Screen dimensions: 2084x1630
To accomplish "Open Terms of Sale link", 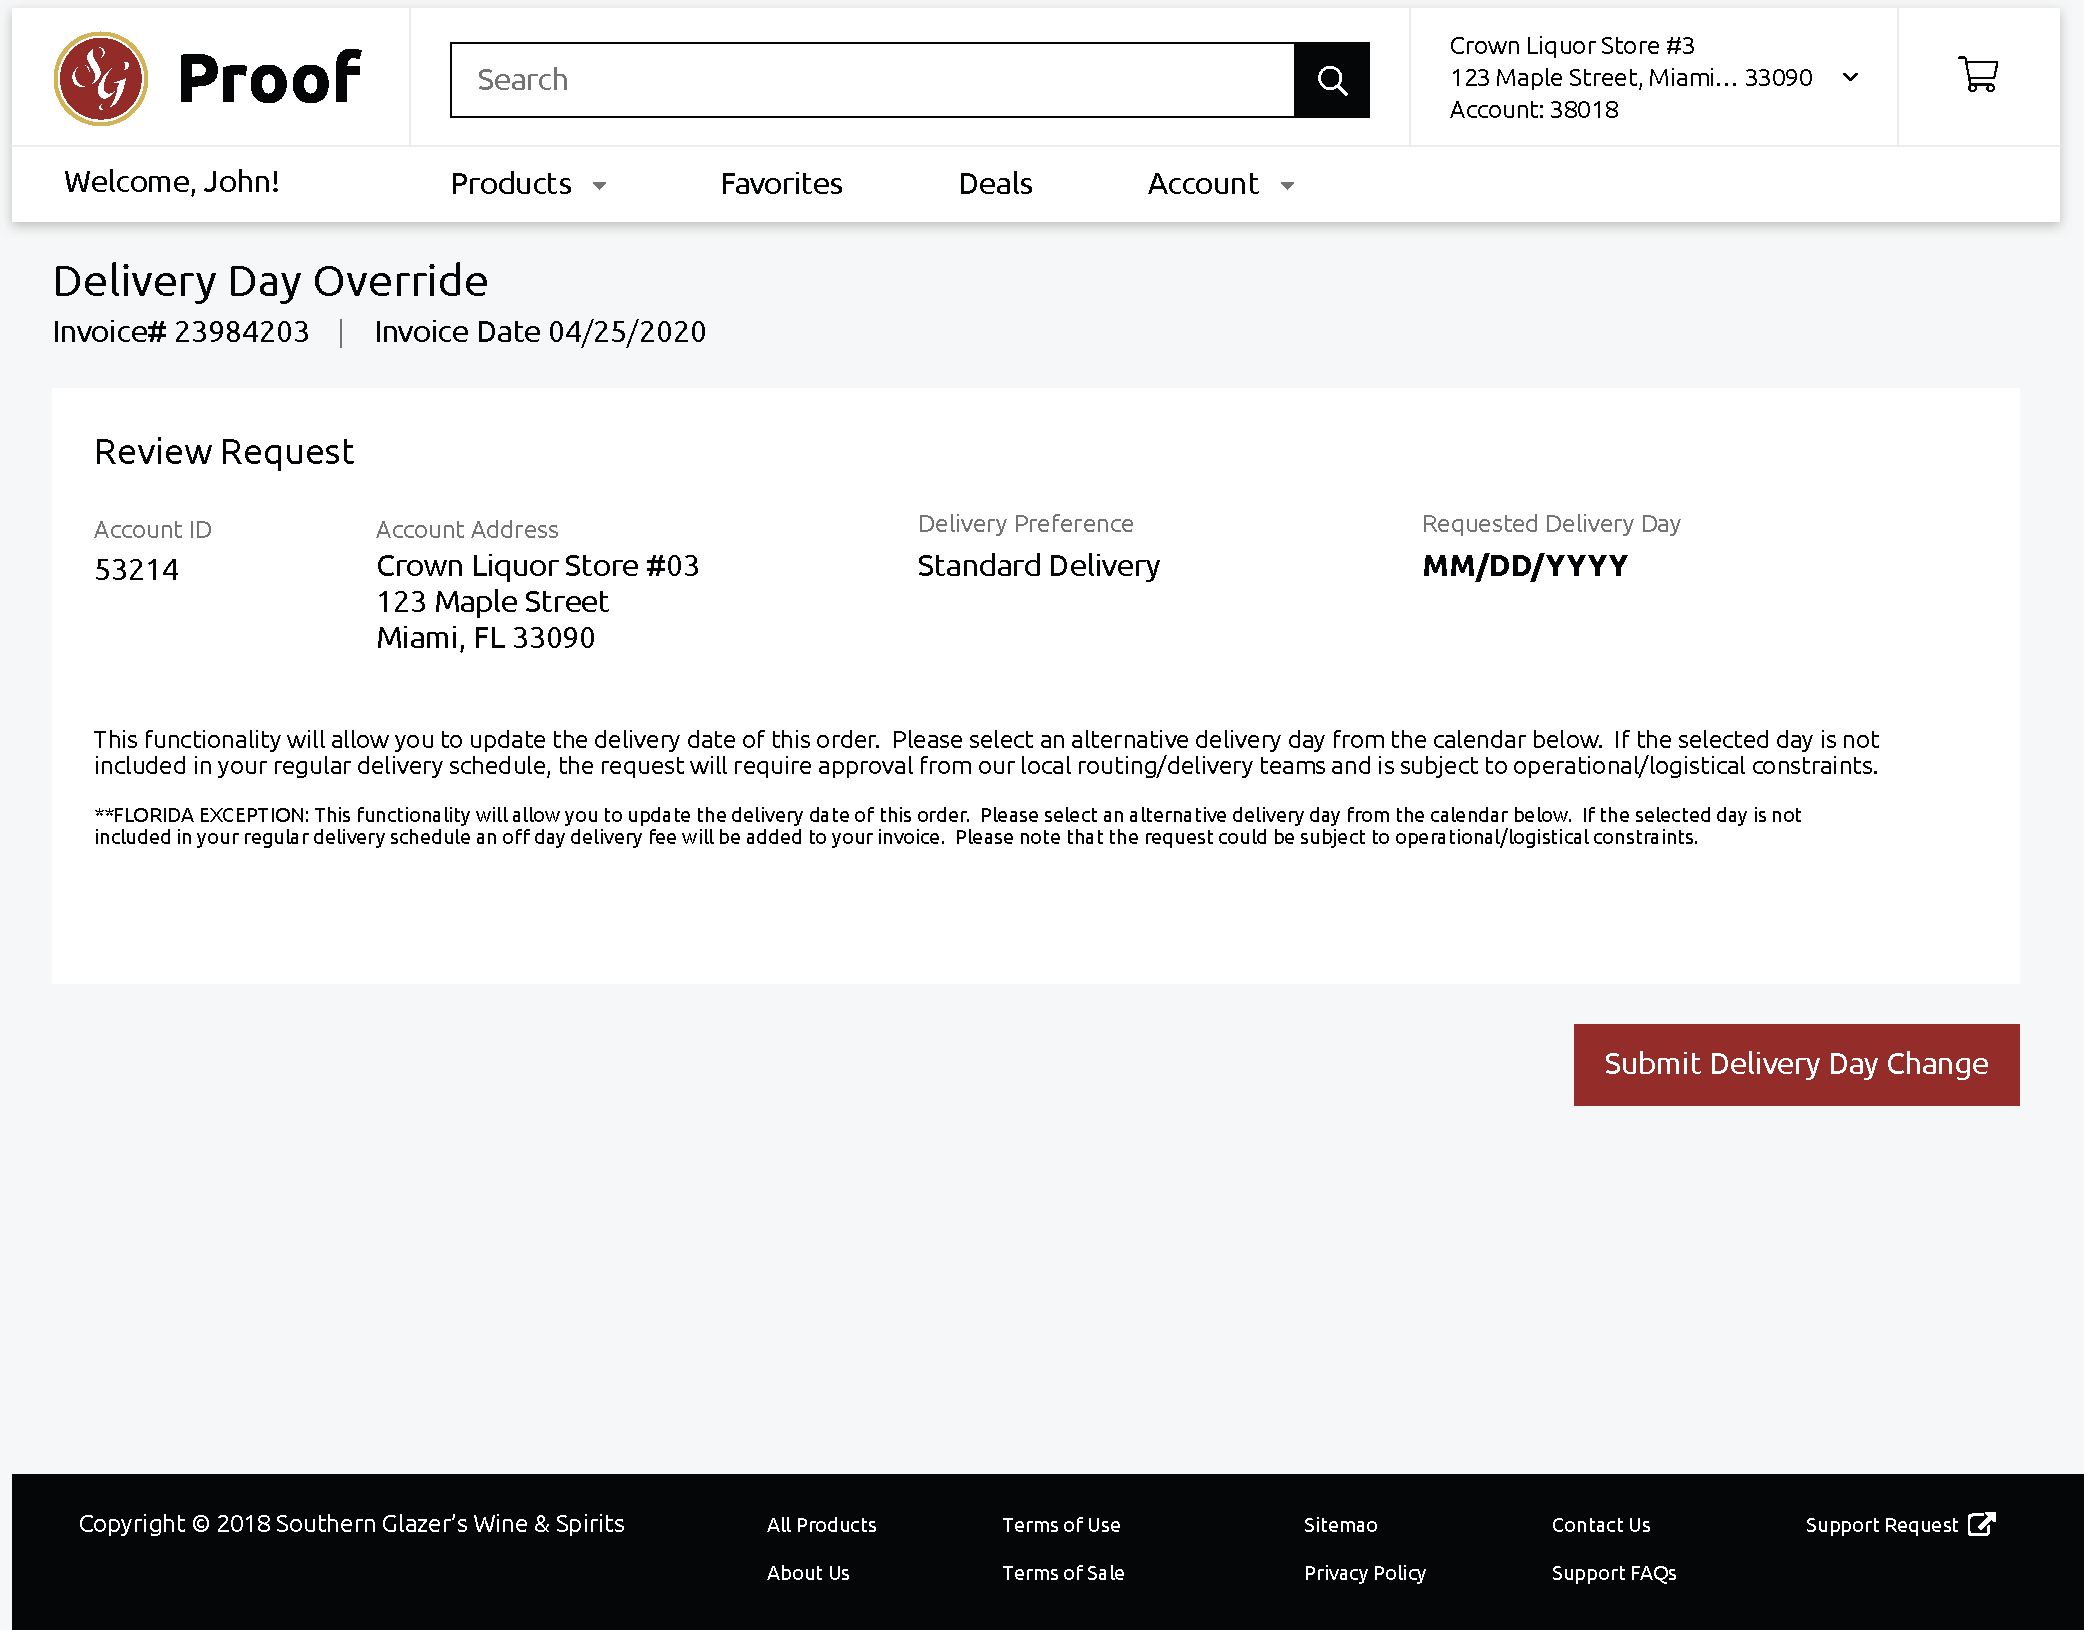I will point(1063,1573).
